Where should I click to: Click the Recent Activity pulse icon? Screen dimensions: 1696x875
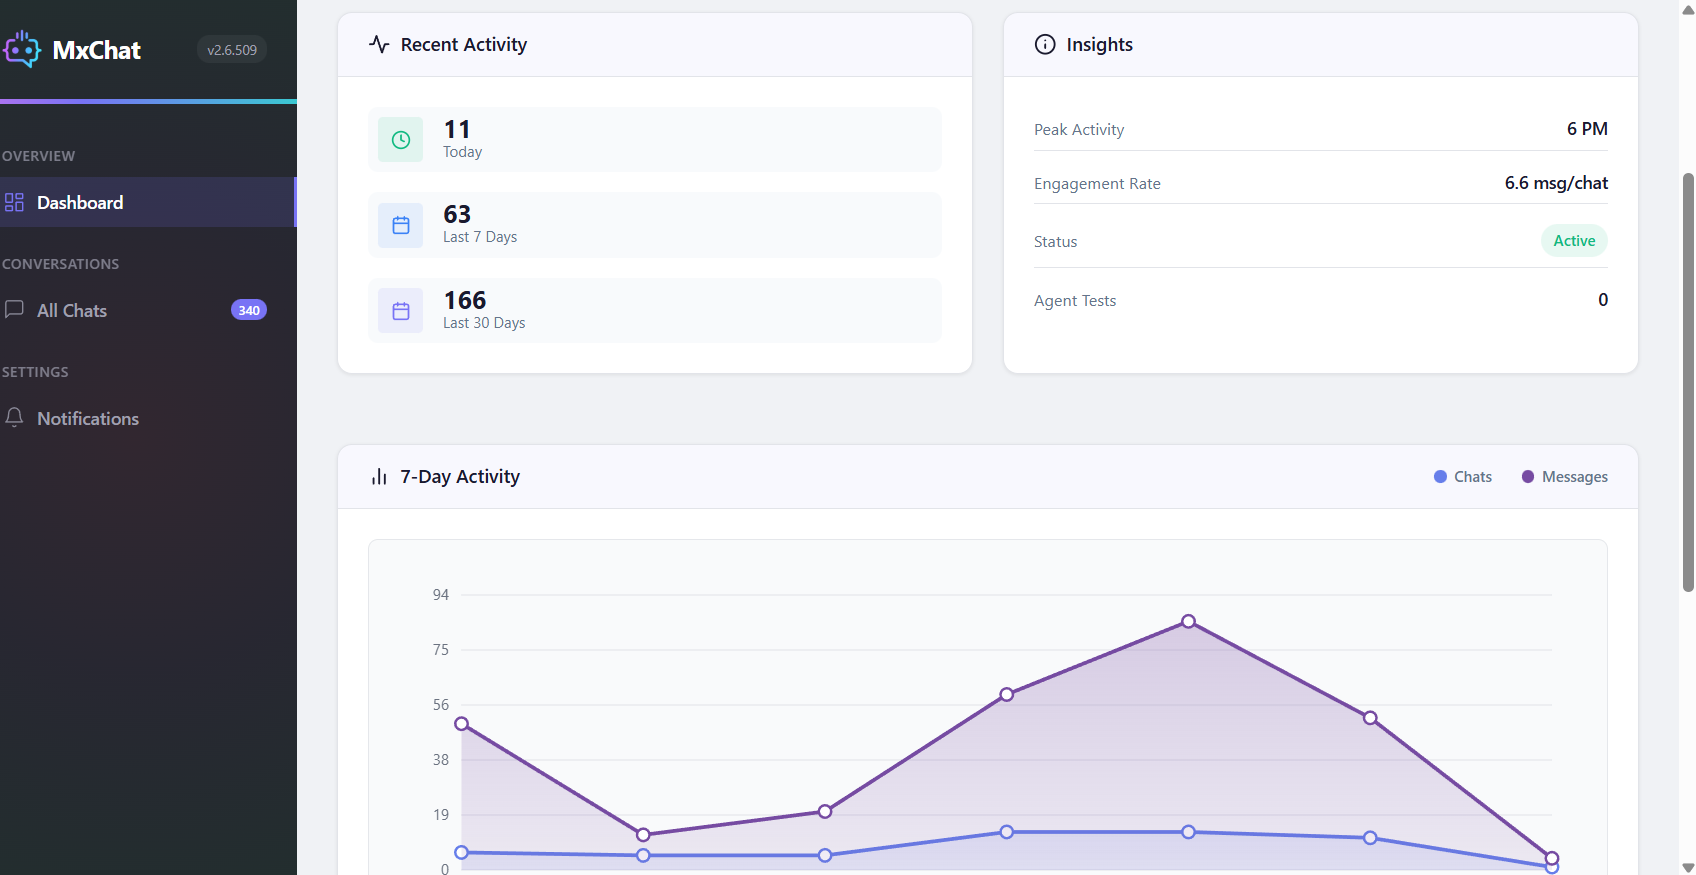coord(379,44)
